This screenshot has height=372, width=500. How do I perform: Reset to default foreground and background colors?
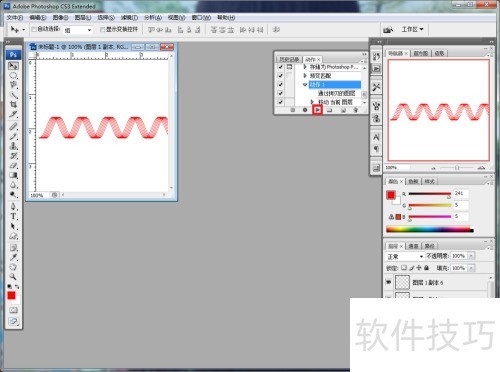point(10,286)
